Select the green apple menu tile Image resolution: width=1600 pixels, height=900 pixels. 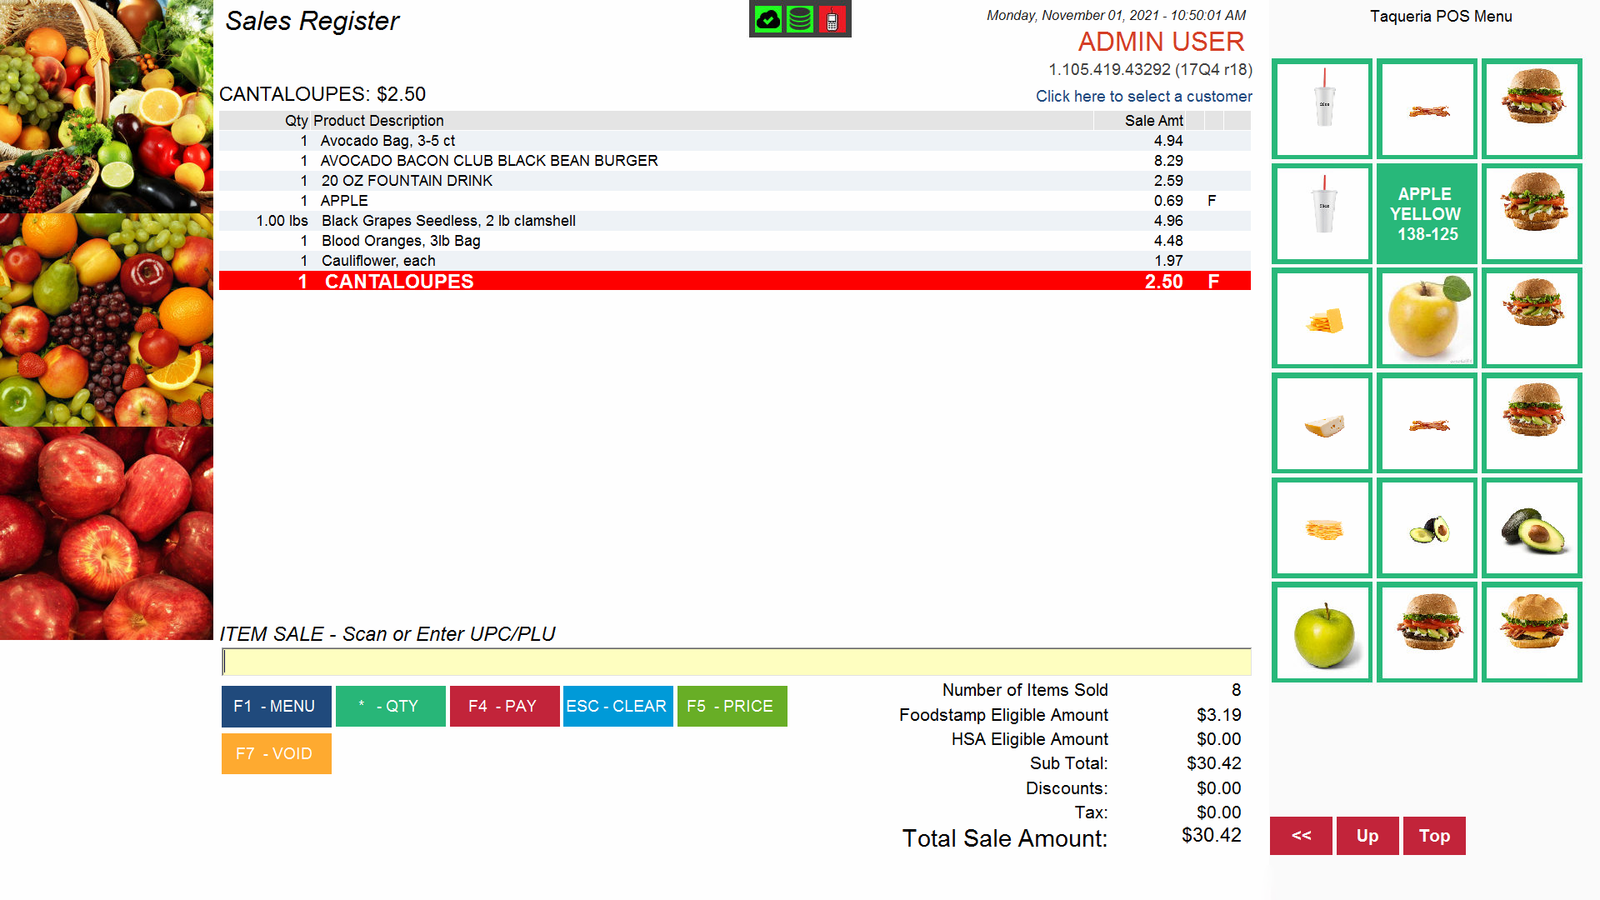[x=1321, y=632]
